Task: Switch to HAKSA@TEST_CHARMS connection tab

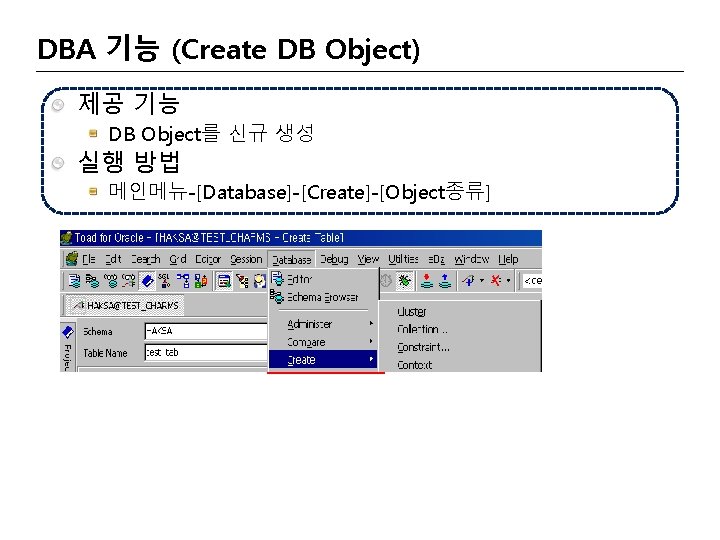Action: coord(126,305)
